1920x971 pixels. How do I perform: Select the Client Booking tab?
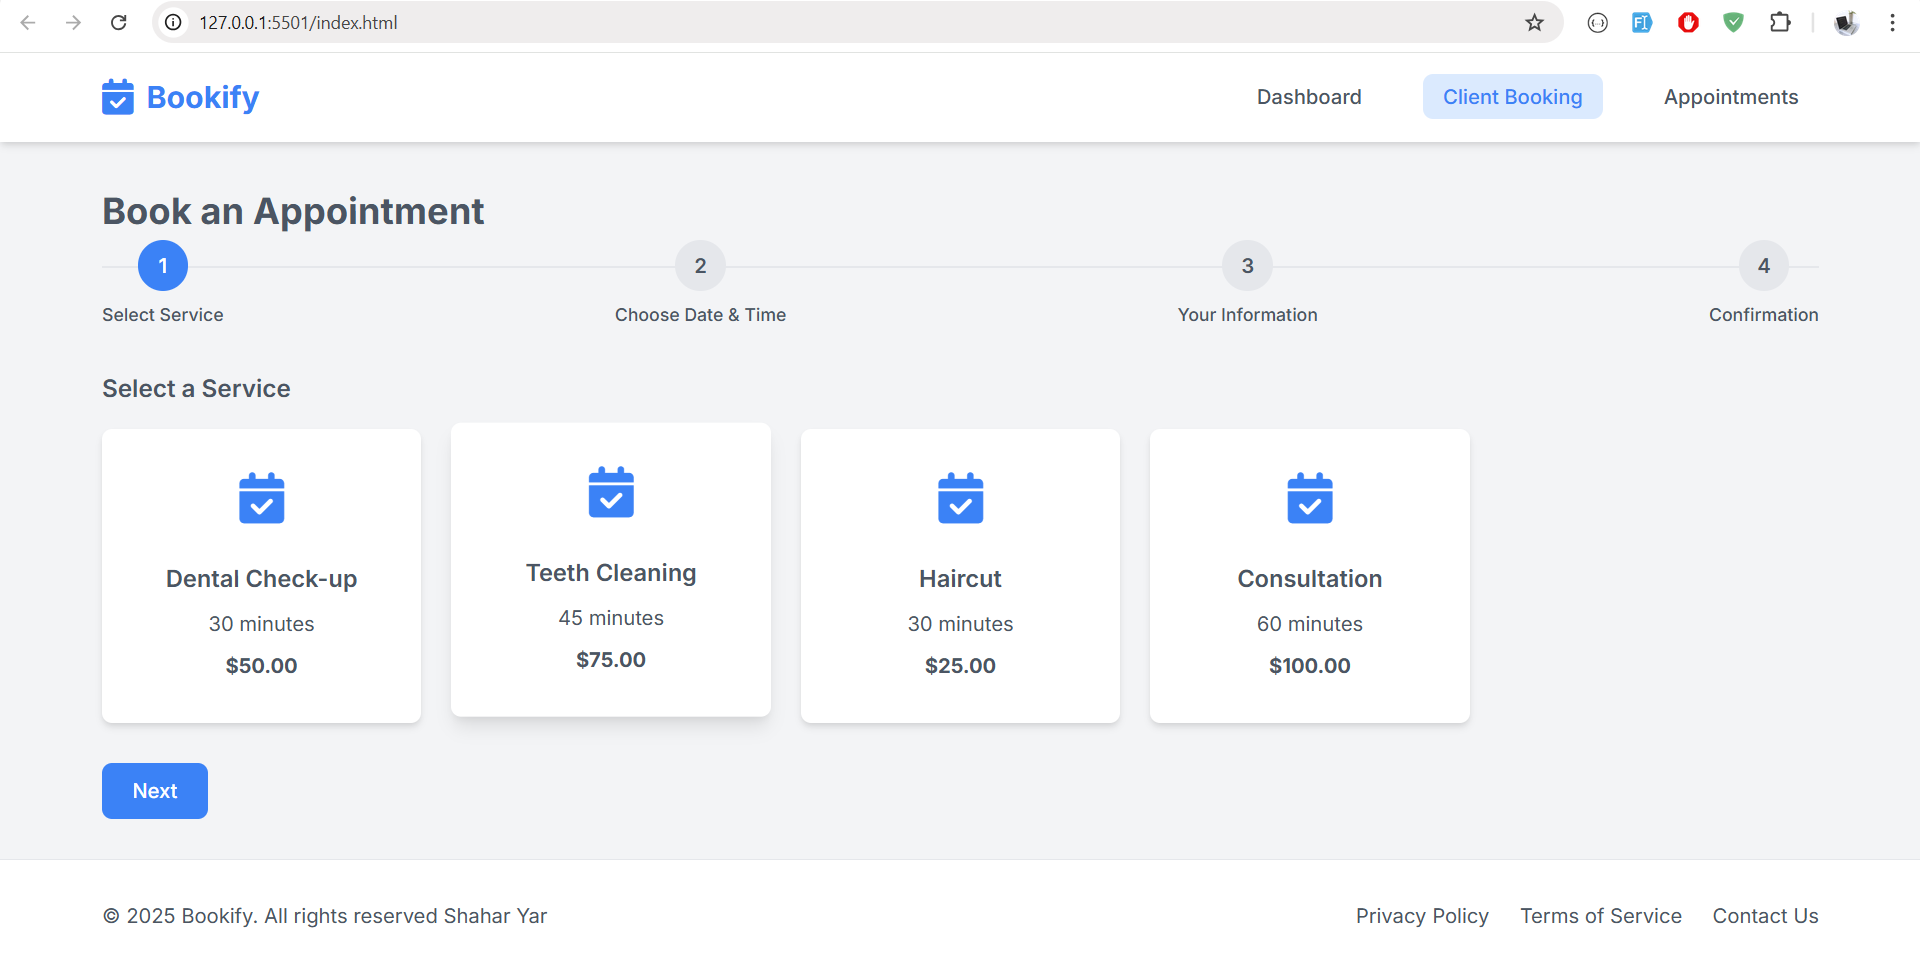[x=1512, y=97]
